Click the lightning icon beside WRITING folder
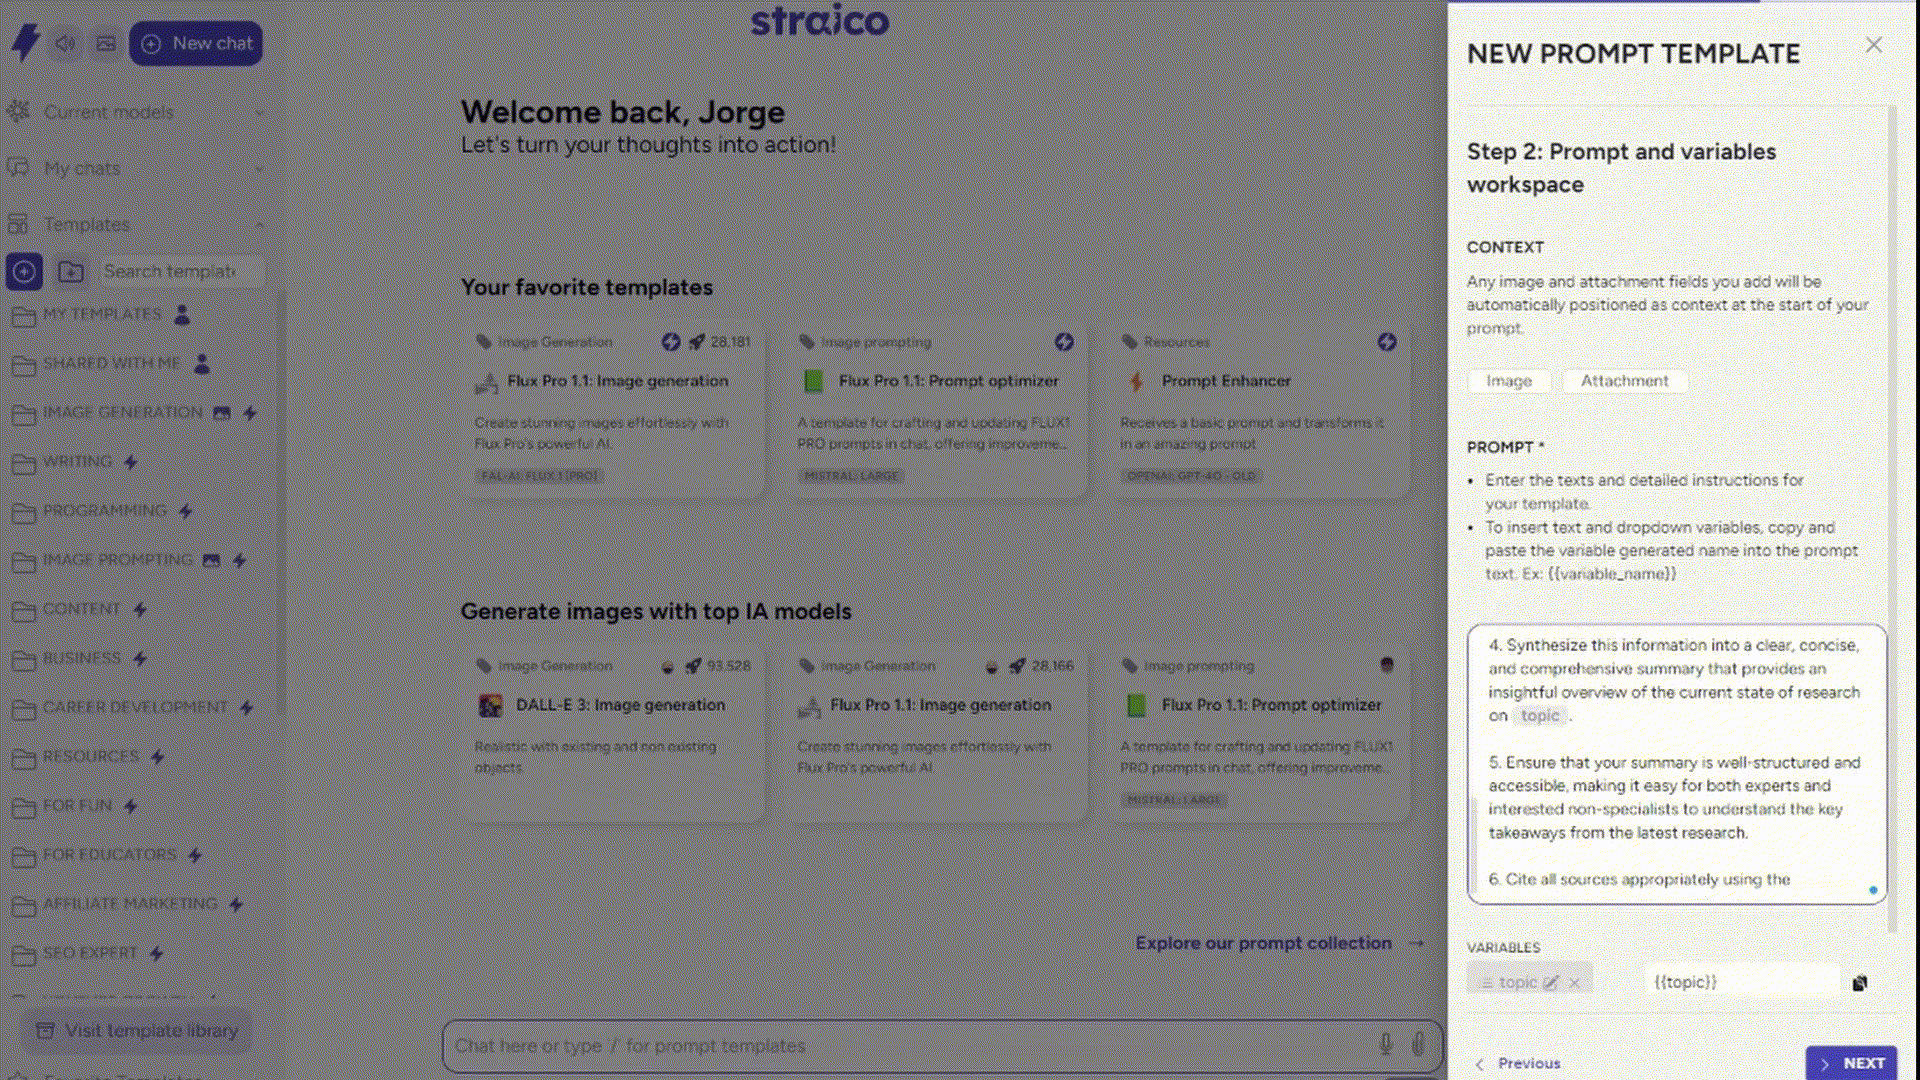Viewport: 1920px width, 1080px height. pos(131,462)
